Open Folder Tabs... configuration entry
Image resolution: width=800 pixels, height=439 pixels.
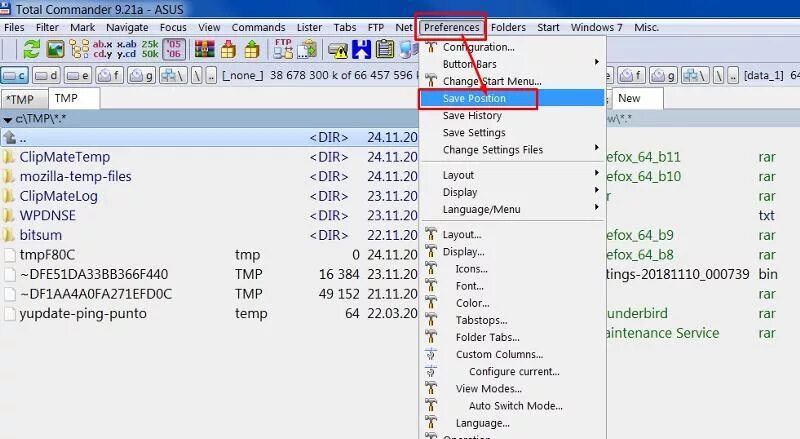[x=512, y=337]
